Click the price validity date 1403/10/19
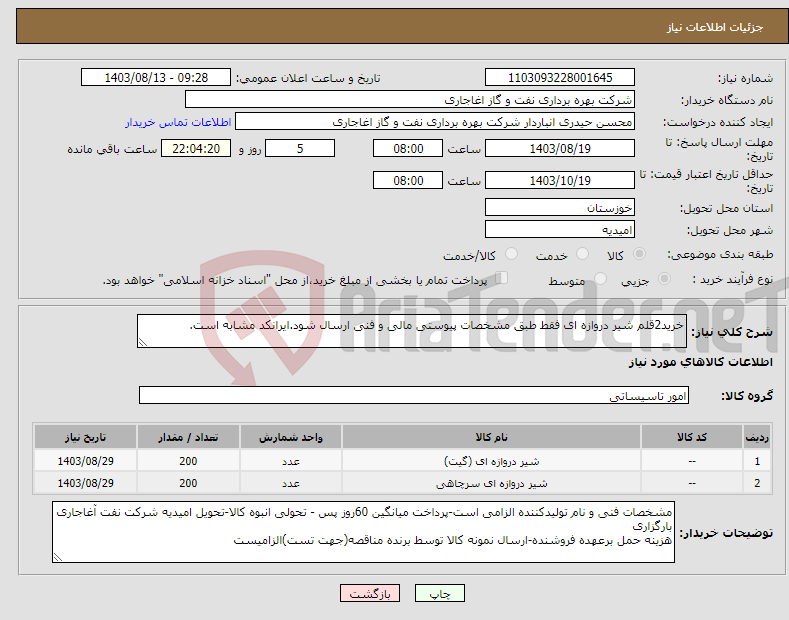 coord(560,180)
